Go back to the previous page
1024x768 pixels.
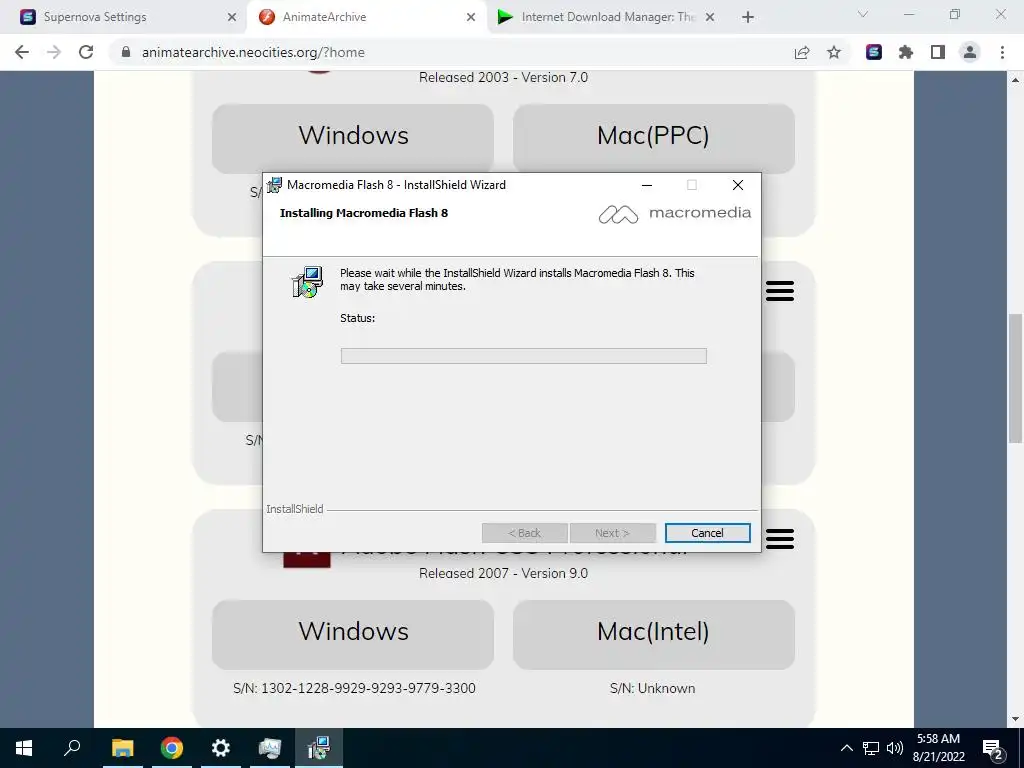coord(22,52)
